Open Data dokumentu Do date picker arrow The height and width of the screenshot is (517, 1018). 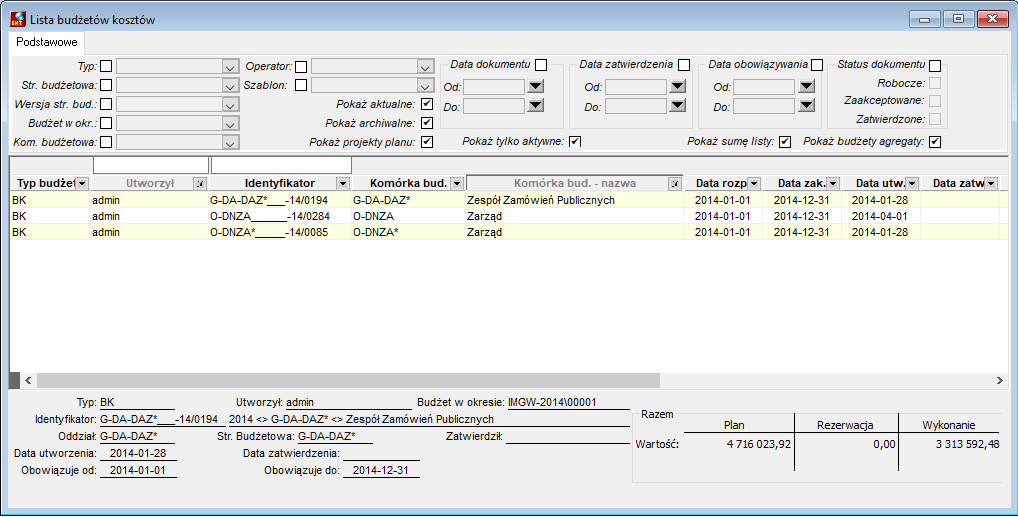coord(536,105)
